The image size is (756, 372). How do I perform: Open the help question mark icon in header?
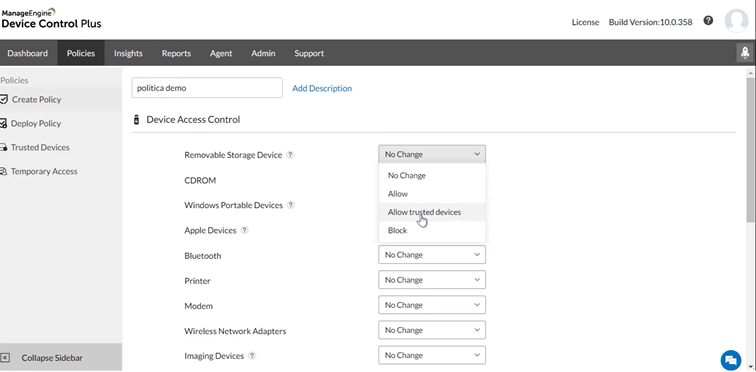[708, 21]
